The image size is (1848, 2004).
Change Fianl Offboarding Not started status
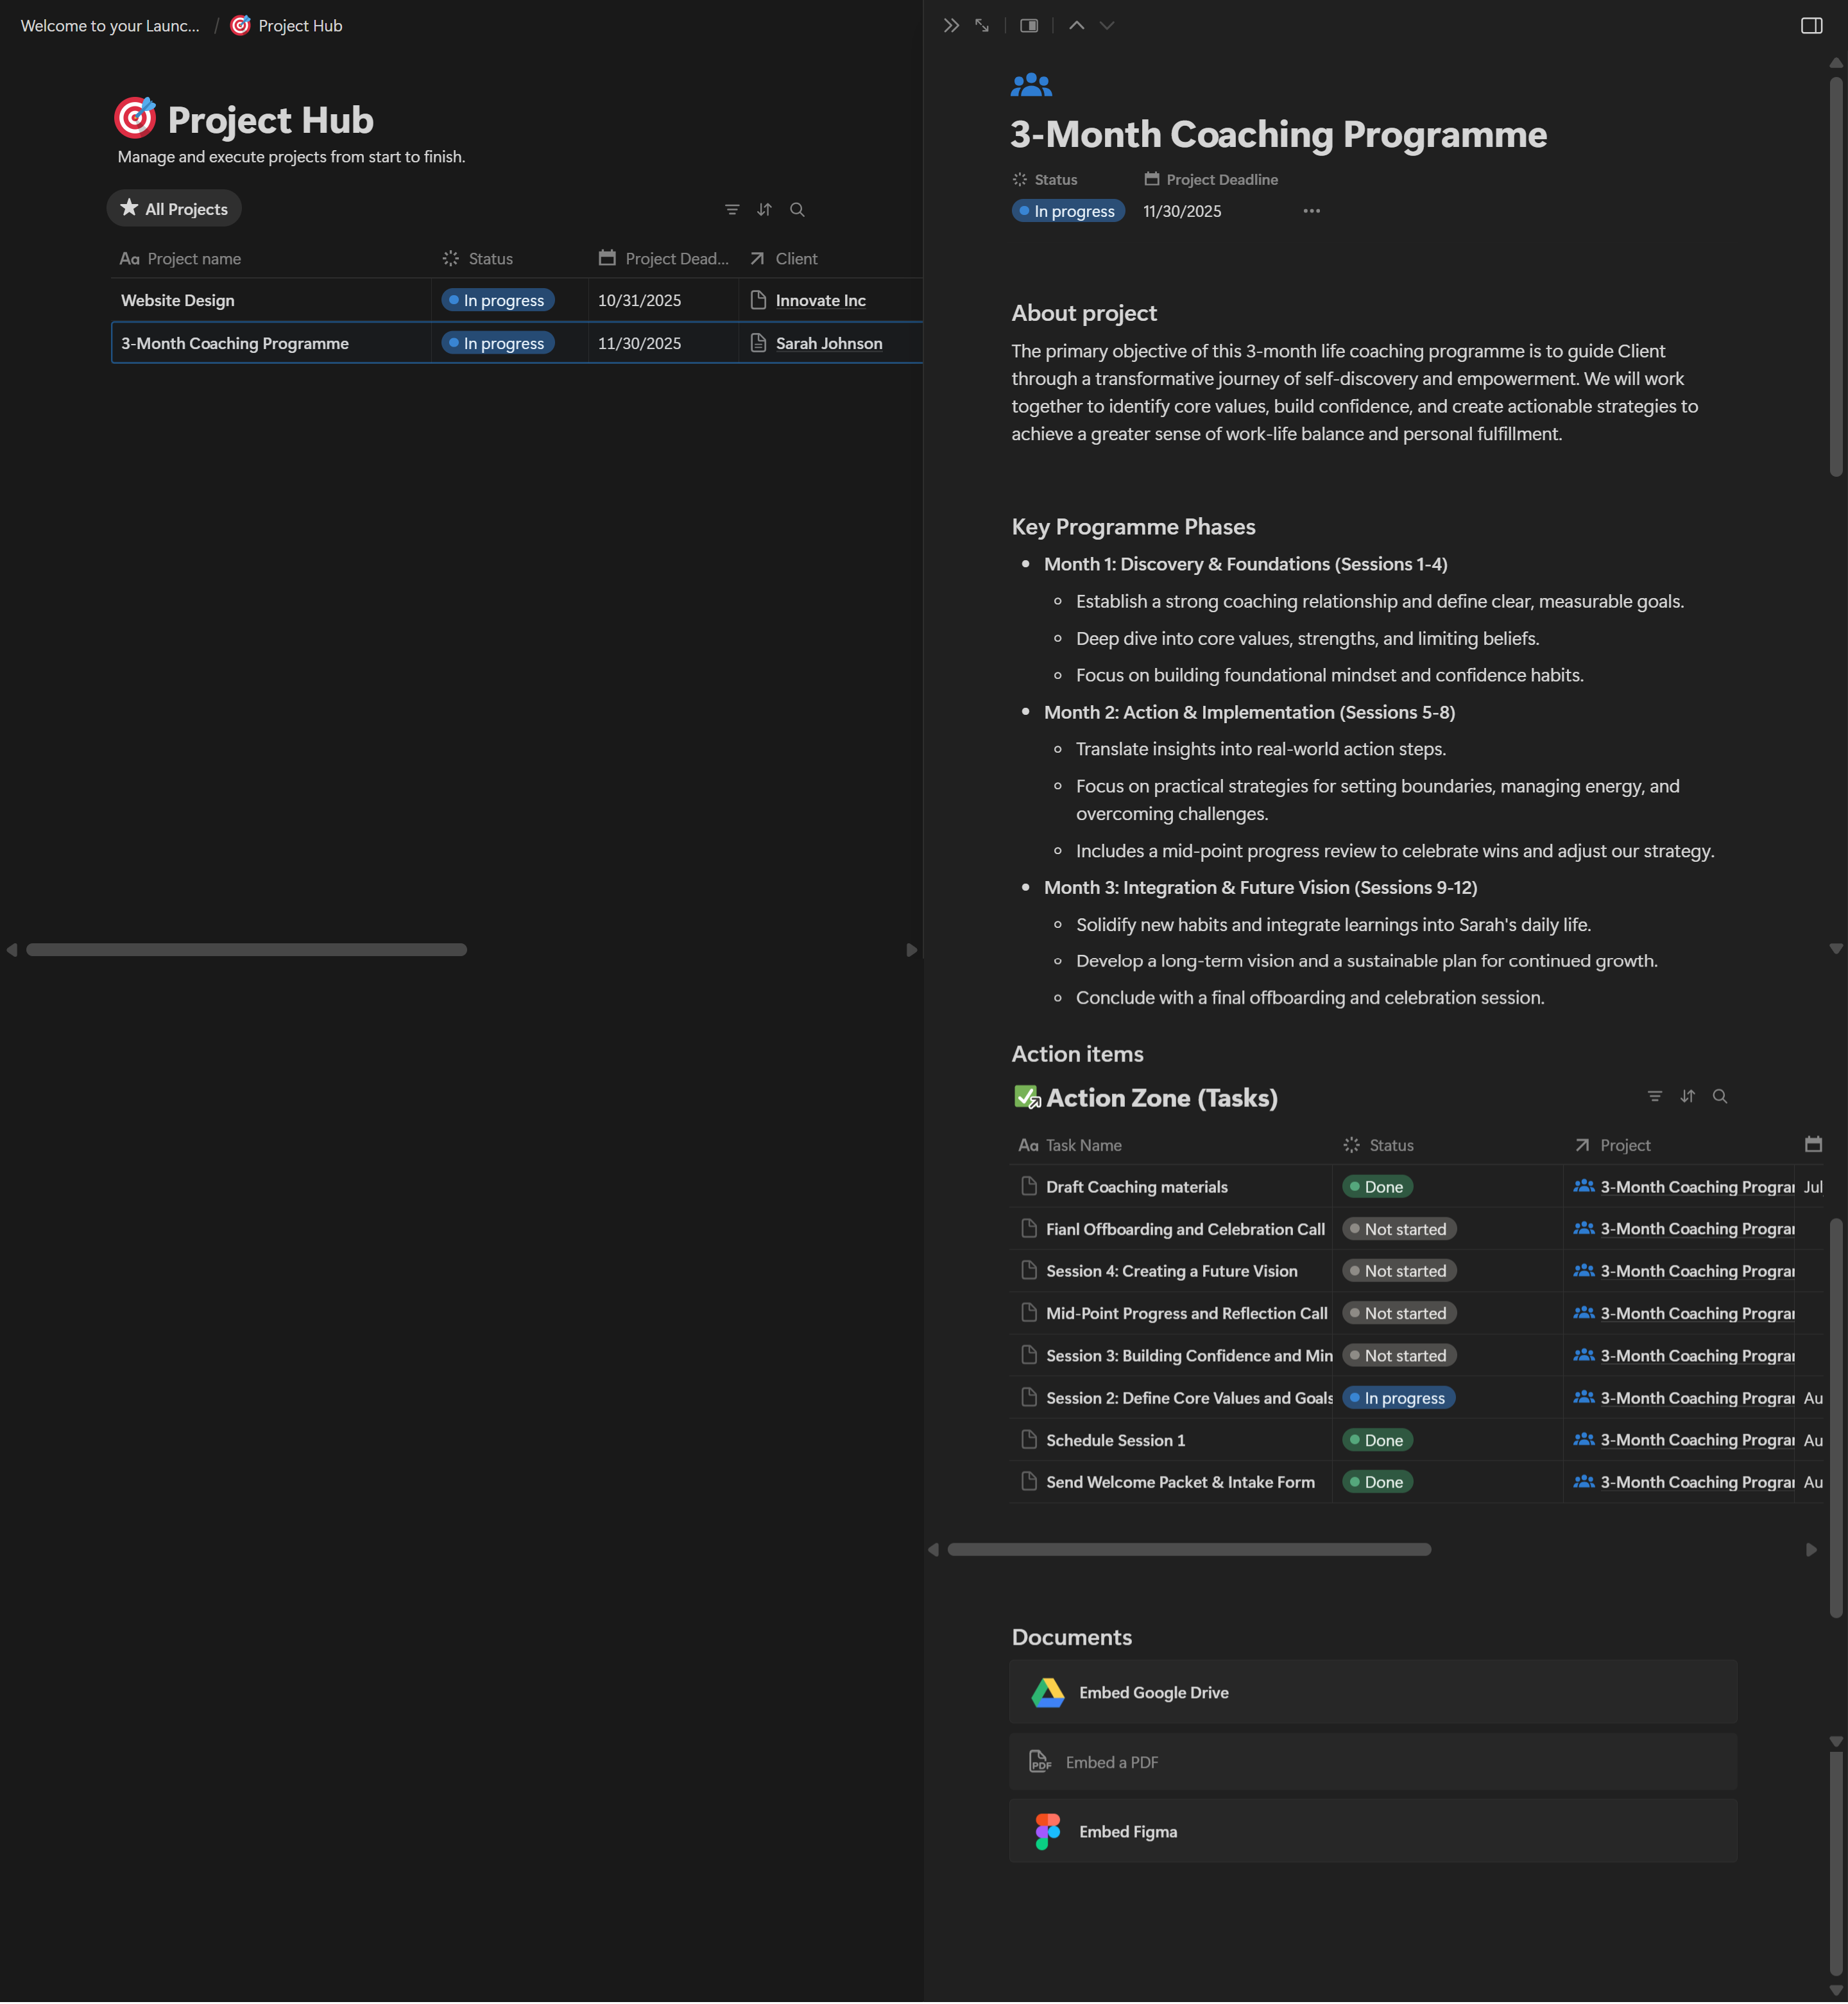(x=1399, y=1229)
